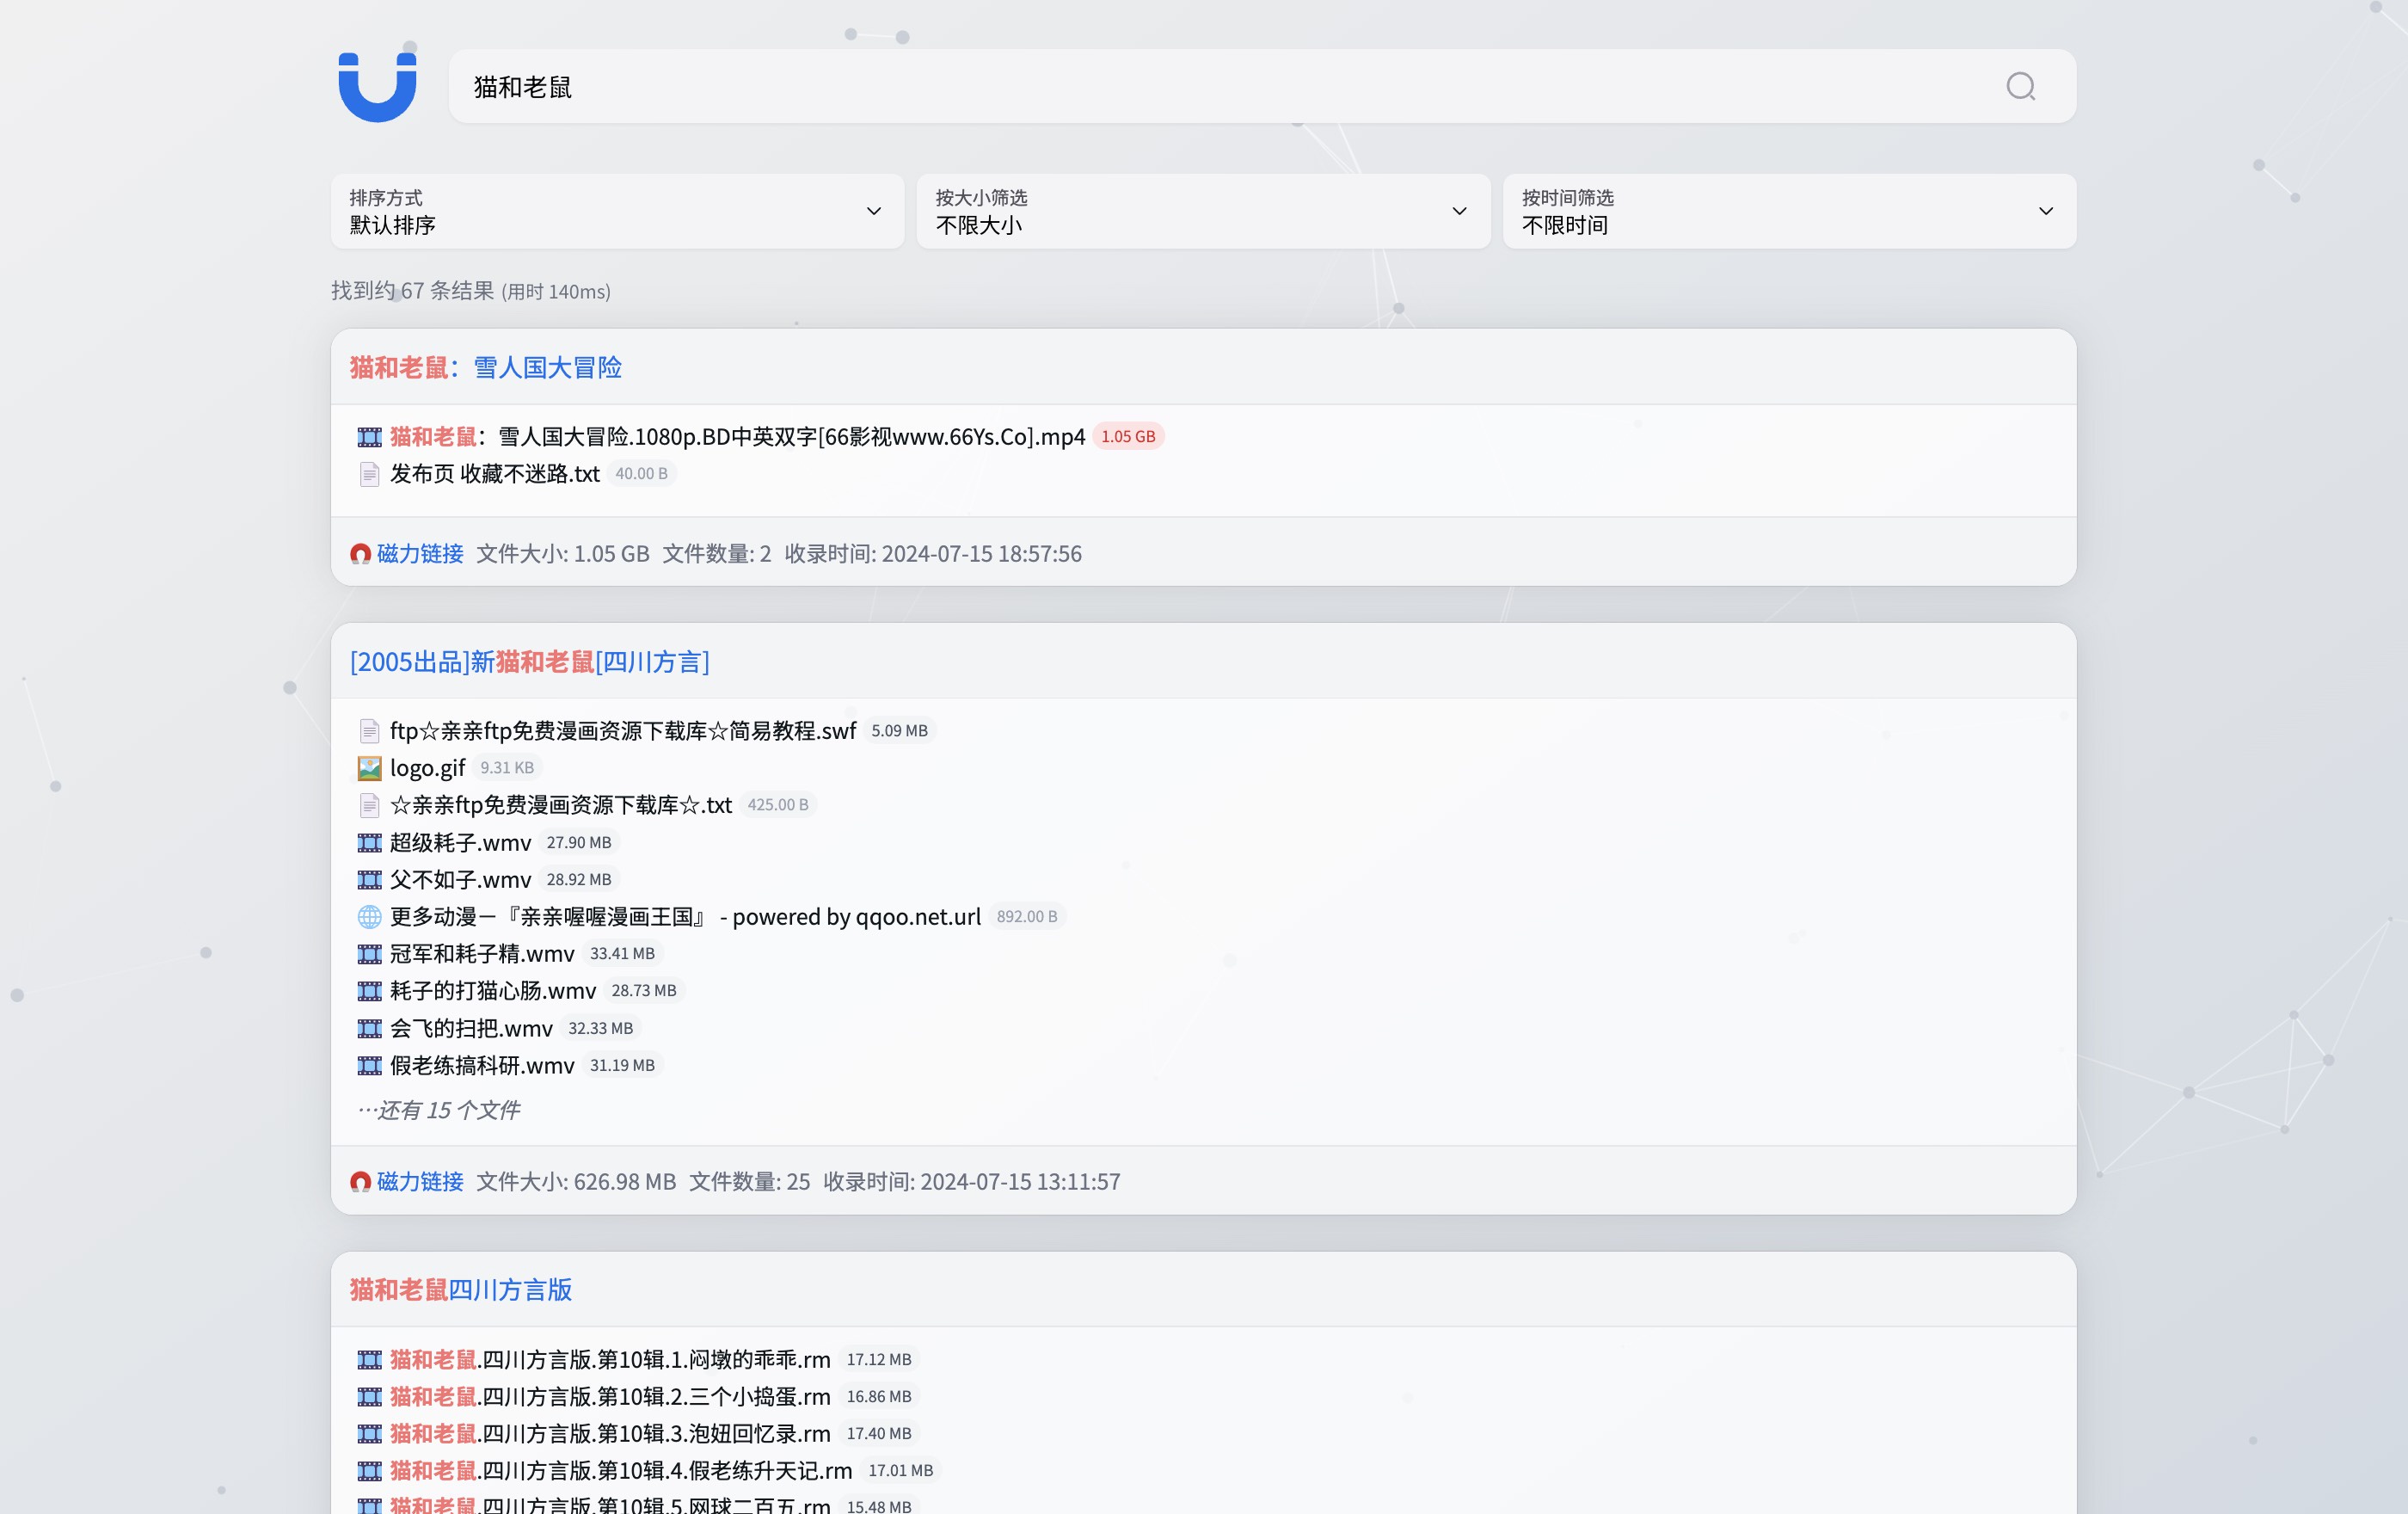Screen dimensions: 2408x1514
Task: Click the swf file icon before ftp漫画教程
Action: click(369, 730)
